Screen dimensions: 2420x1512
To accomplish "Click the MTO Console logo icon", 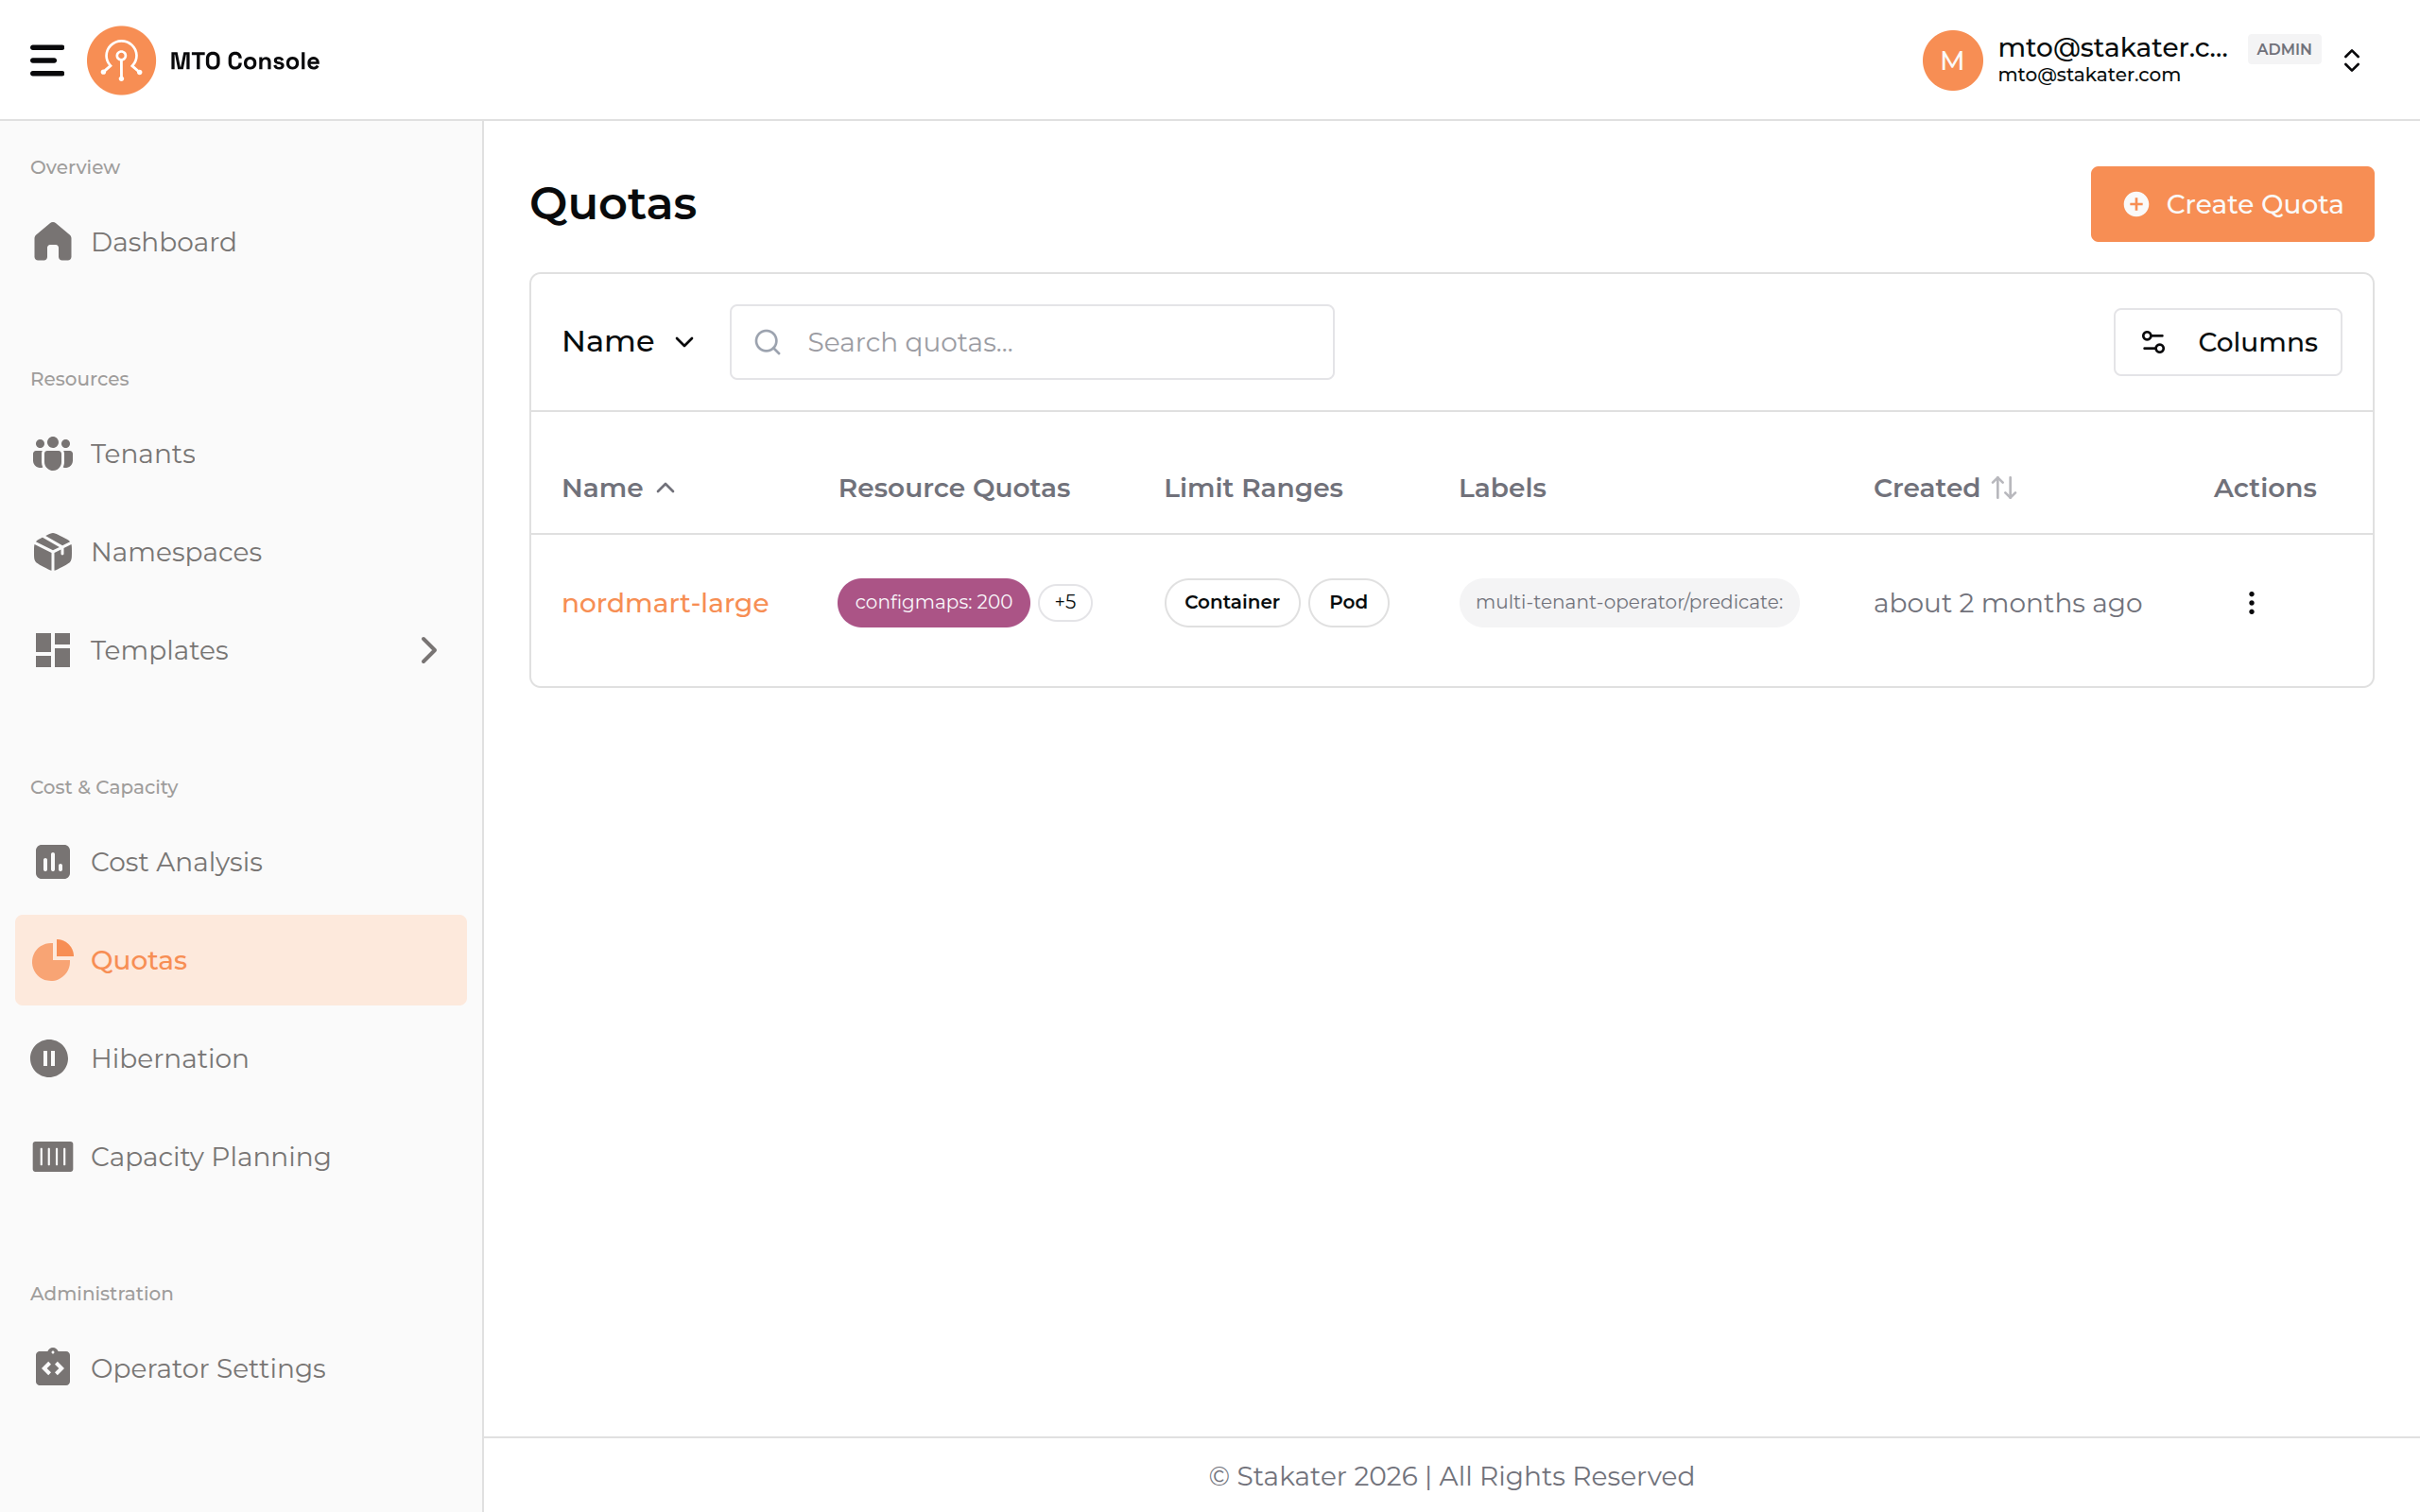I will point(121,60).
